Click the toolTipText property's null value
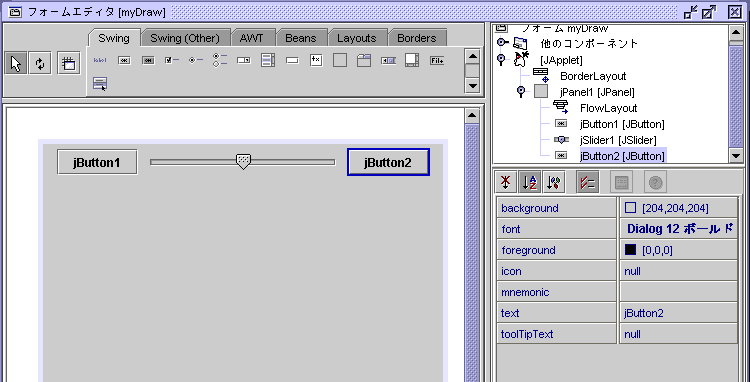The image size is (750, 382). tap(678, 334)
